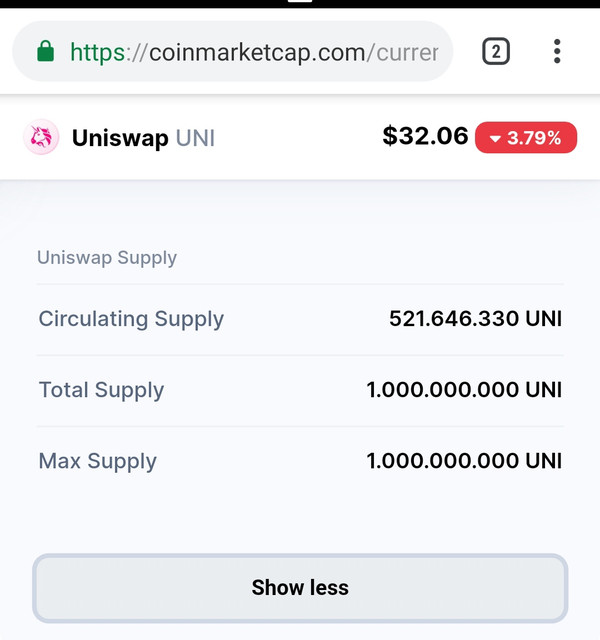Tap the Uniswap Supply section header
This screenshot has width=600, height=640.
pyautogui.click(x=107, y=258)
